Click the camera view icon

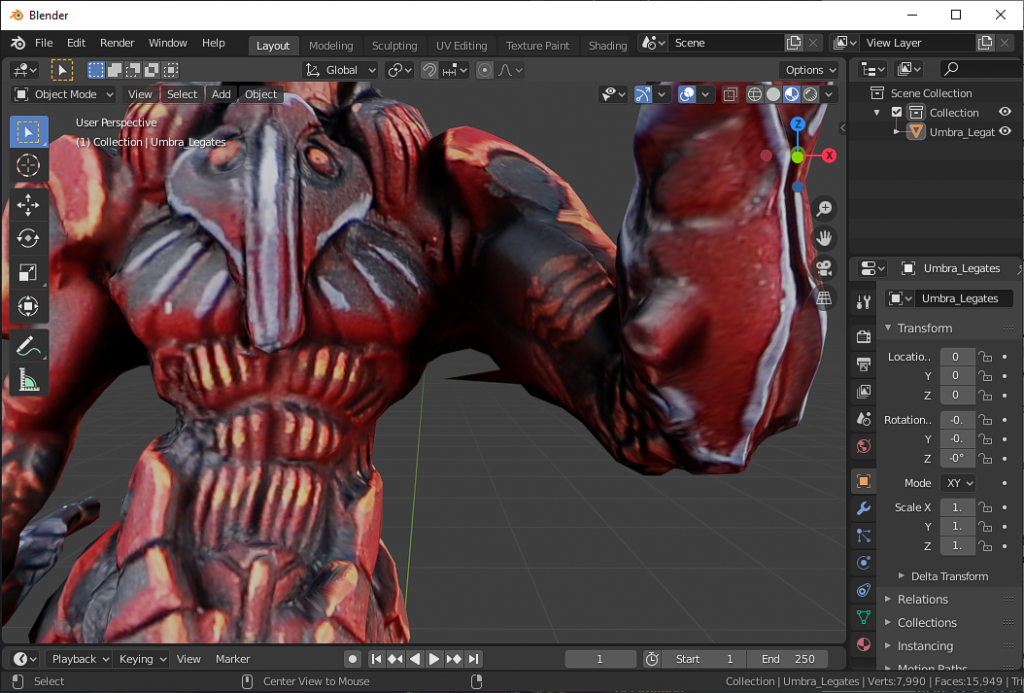(825, 268)
